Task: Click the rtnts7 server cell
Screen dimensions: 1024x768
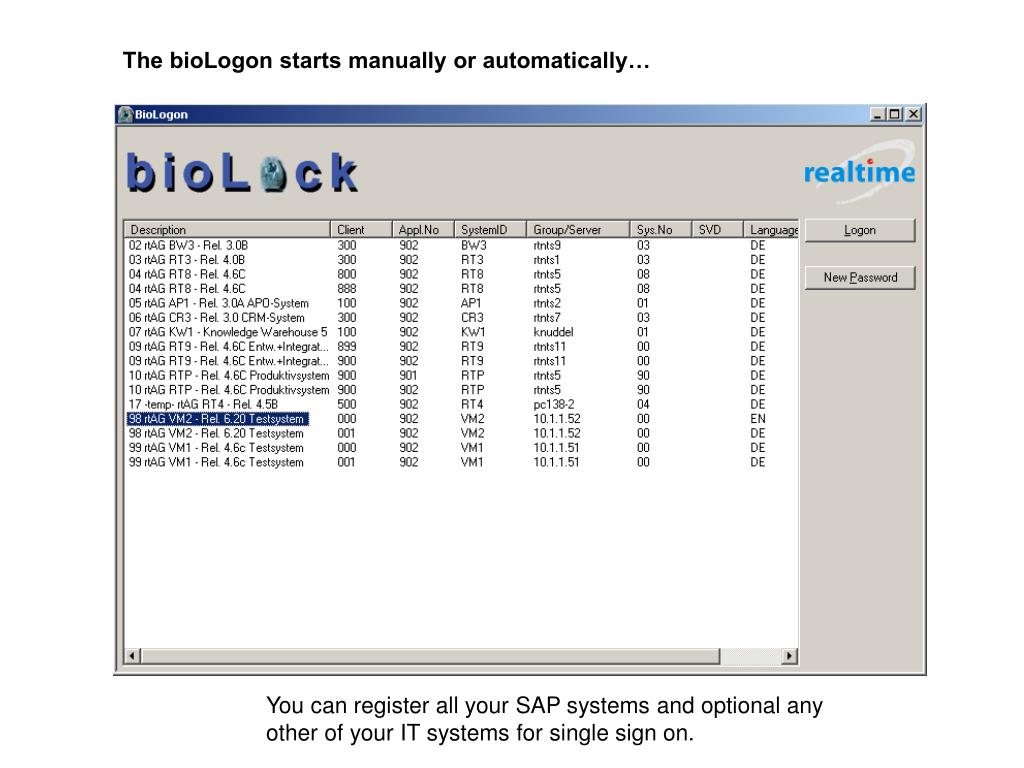Action: (547, 317)
